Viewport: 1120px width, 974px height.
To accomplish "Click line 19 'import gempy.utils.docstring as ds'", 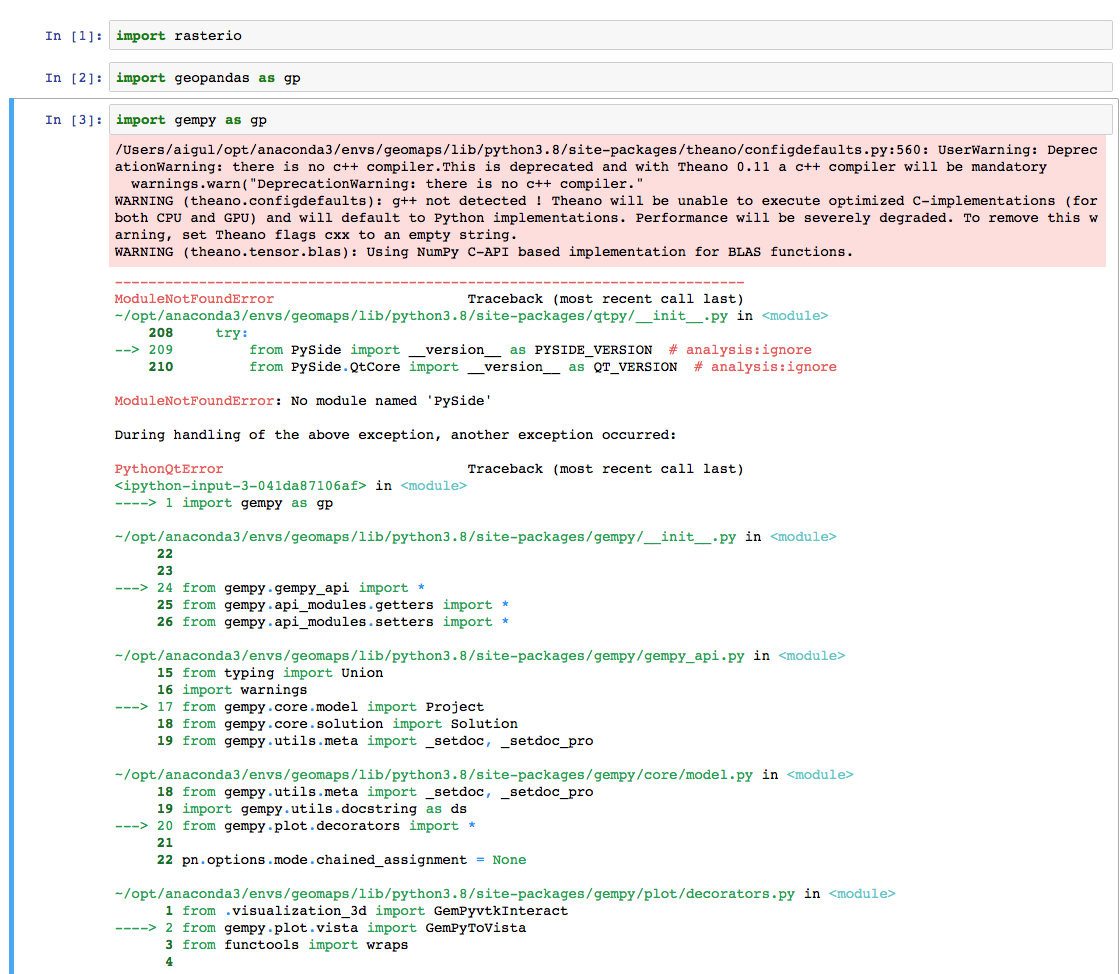I will coord(311,809).
